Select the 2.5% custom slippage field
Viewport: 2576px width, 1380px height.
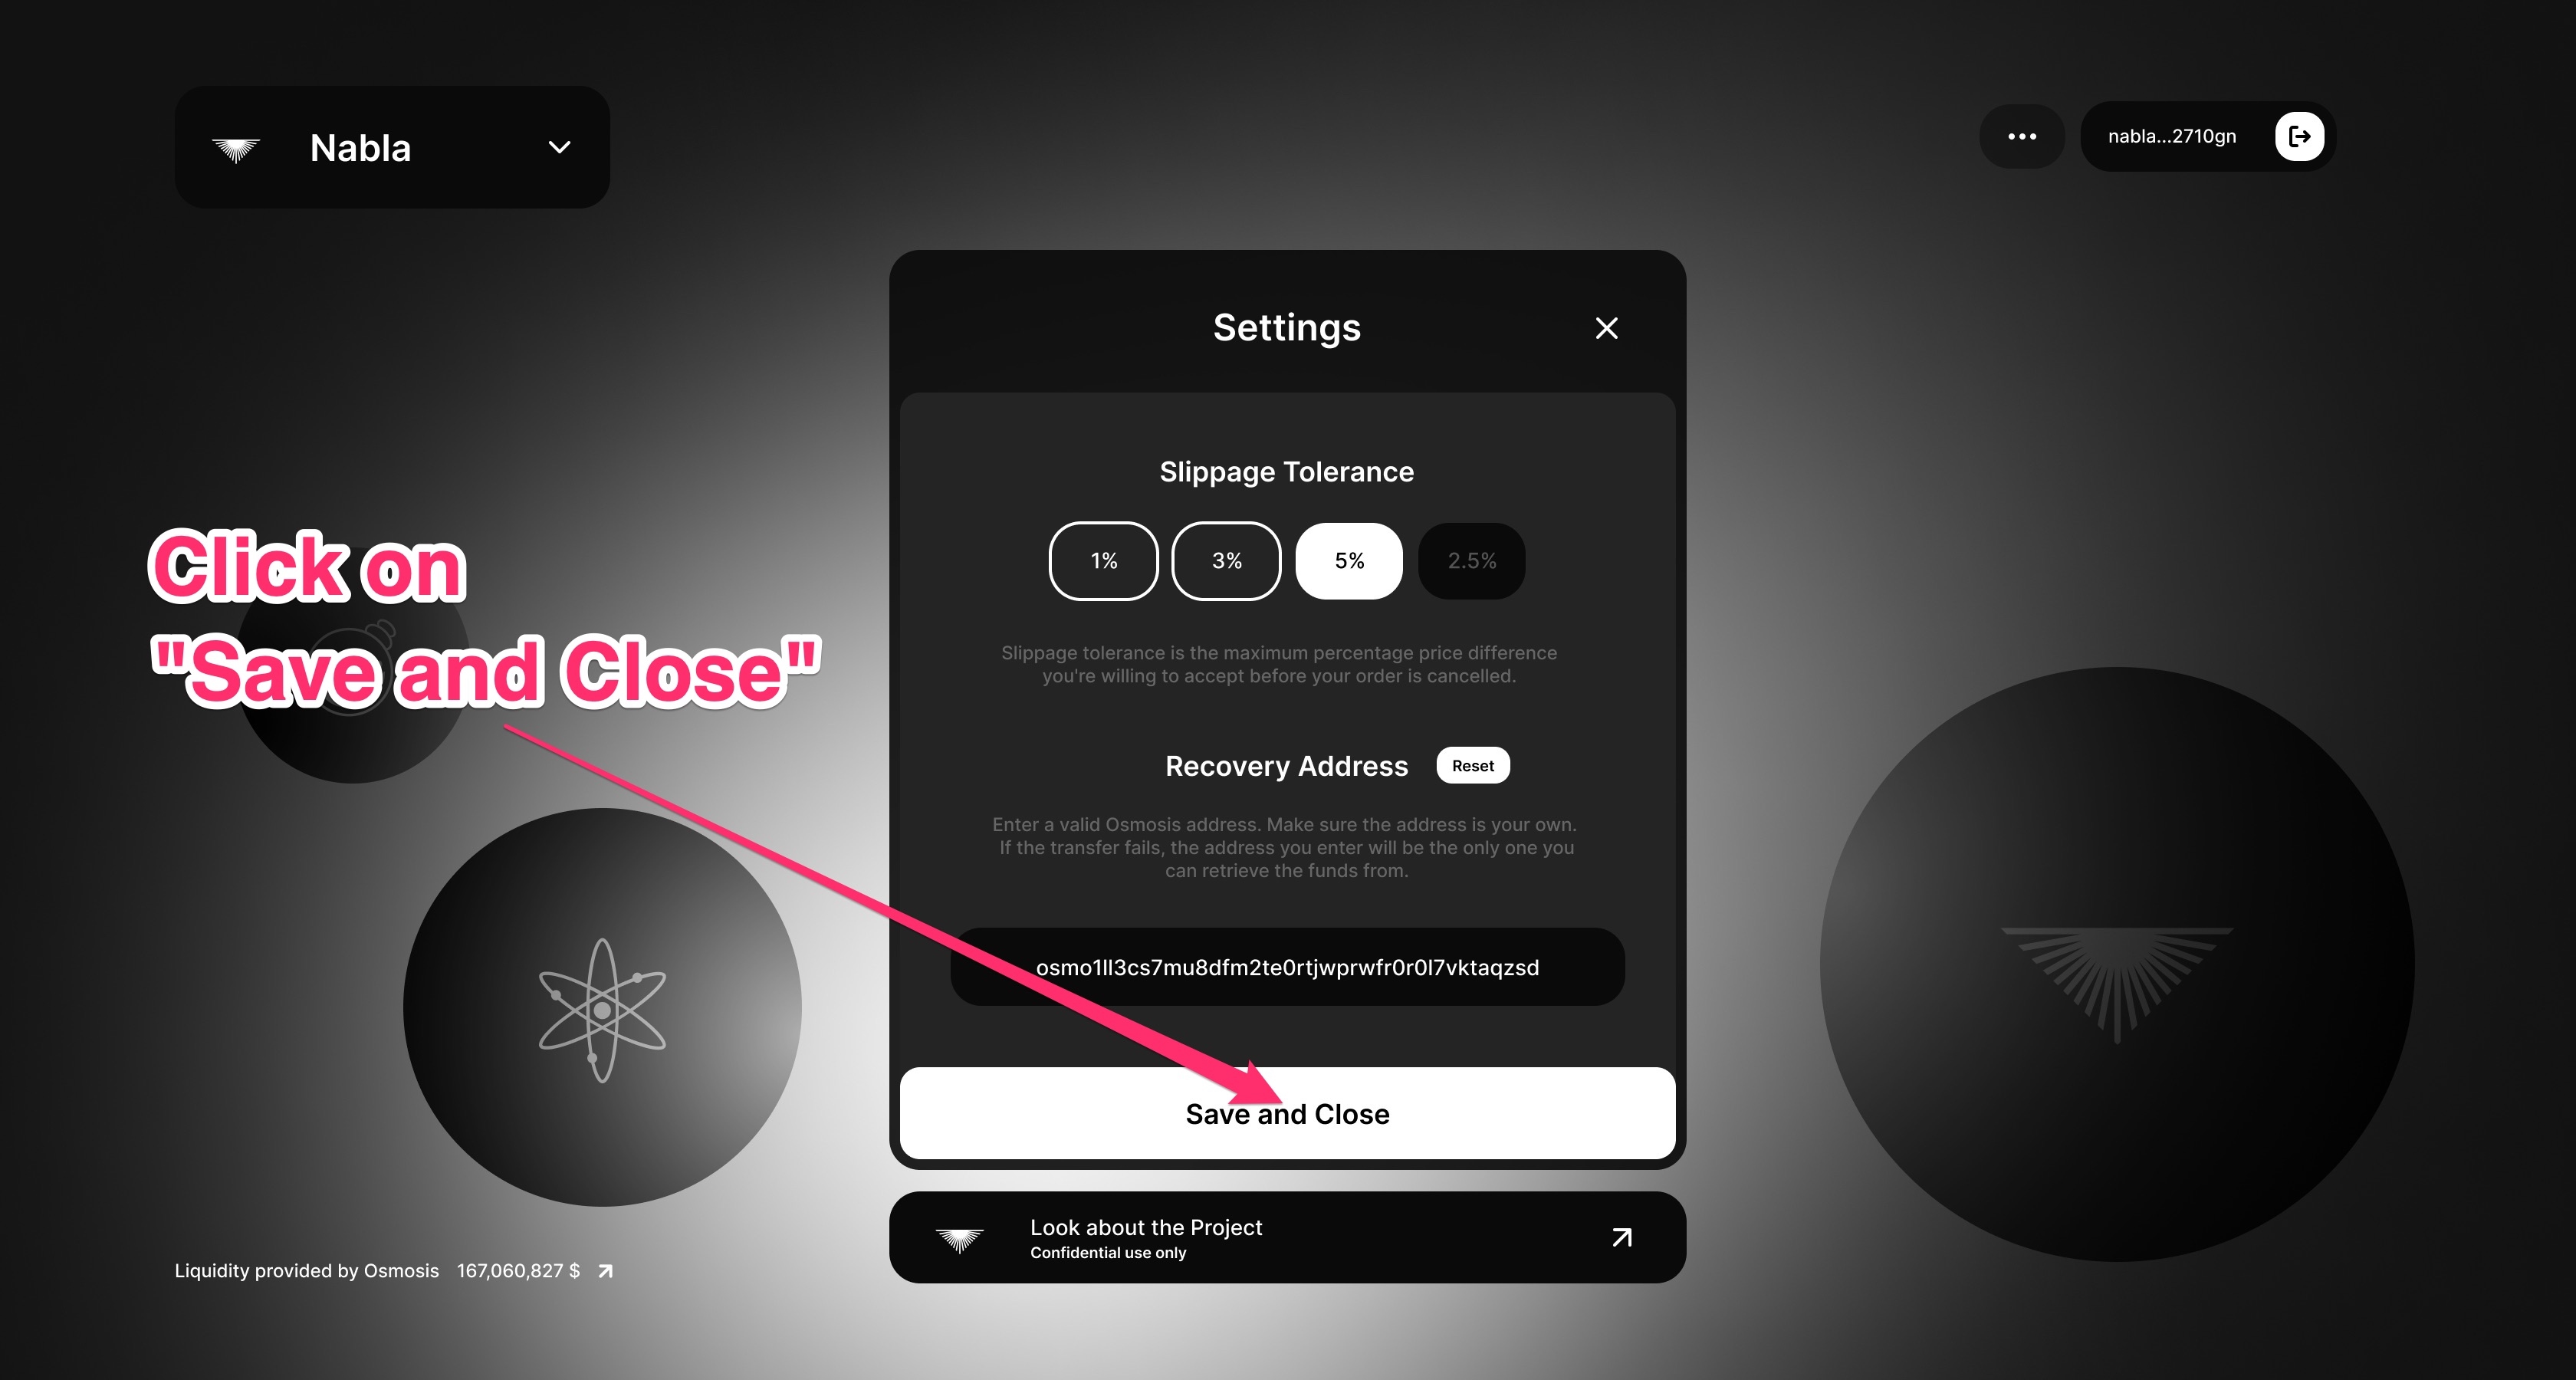(1470, 560)
